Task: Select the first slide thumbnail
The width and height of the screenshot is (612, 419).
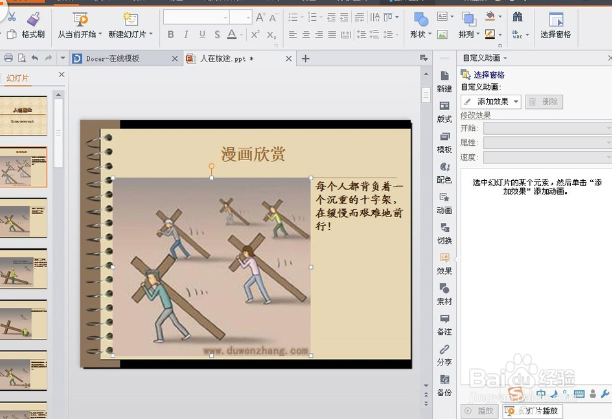Action: pyautogui.click(x=23, y=116)
